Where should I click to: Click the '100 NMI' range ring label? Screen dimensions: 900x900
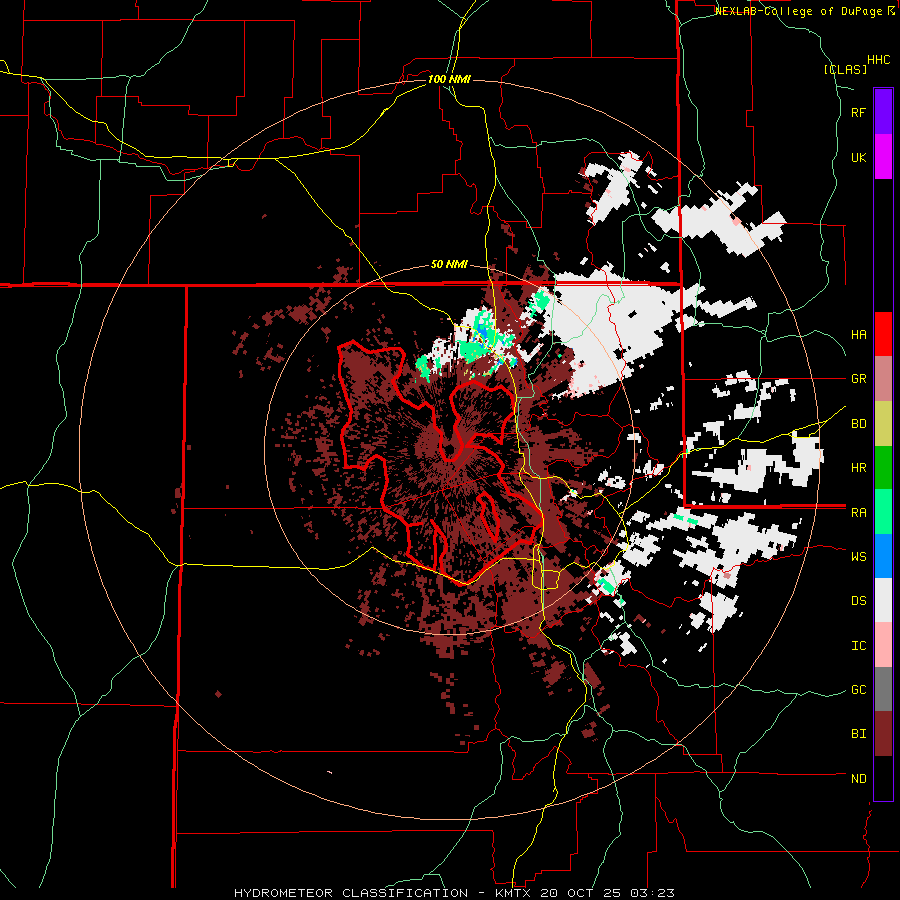pos(449,79)
